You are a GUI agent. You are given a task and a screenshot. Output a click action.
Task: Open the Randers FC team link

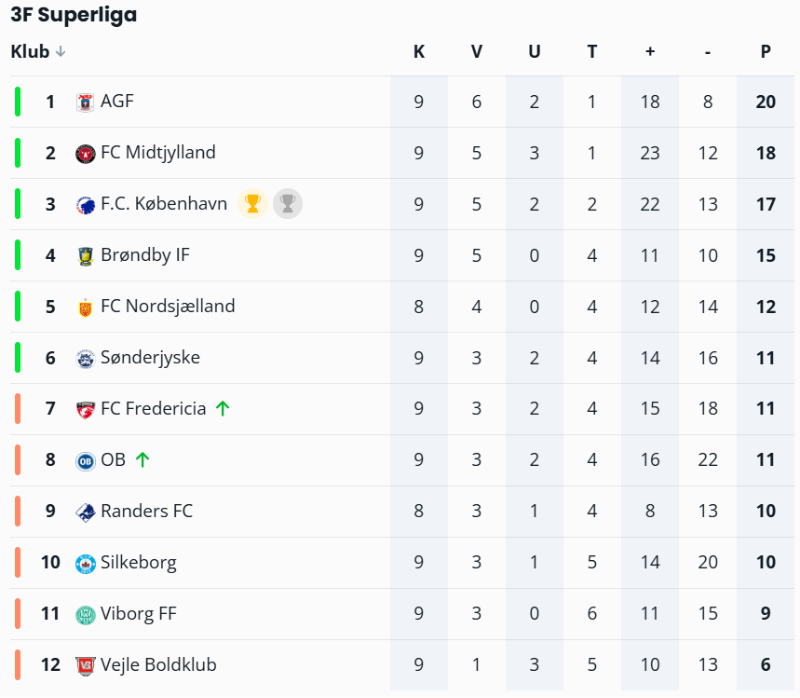[x=146, y=511]
